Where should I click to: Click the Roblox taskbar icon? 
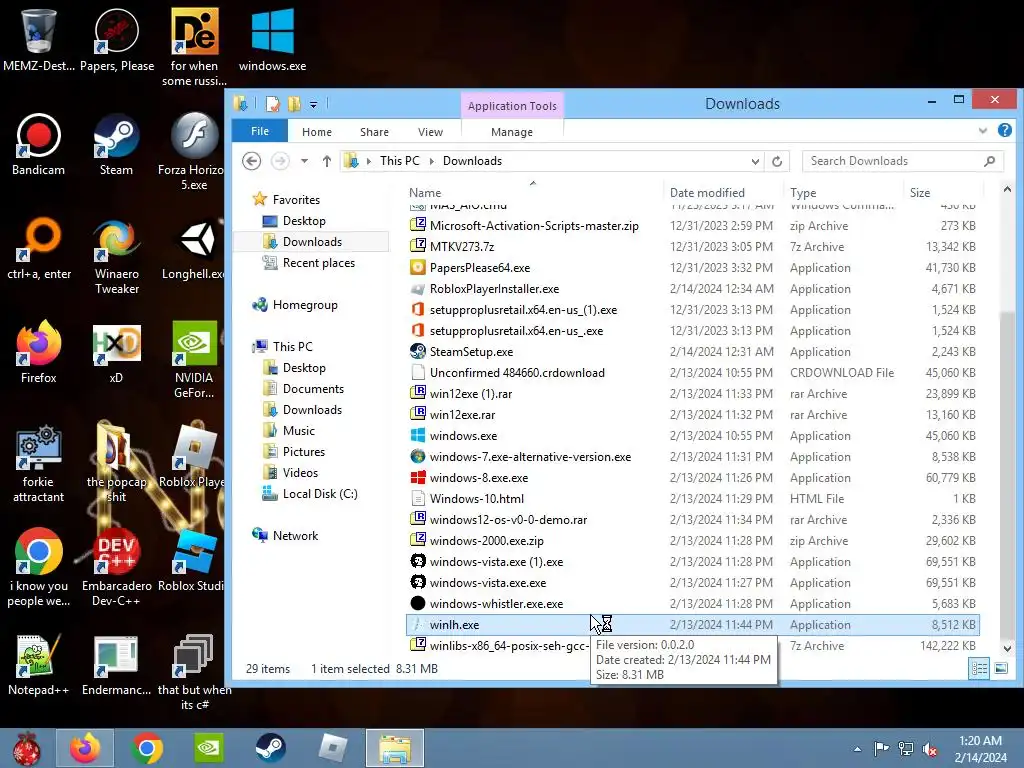(x=332, y=748)
